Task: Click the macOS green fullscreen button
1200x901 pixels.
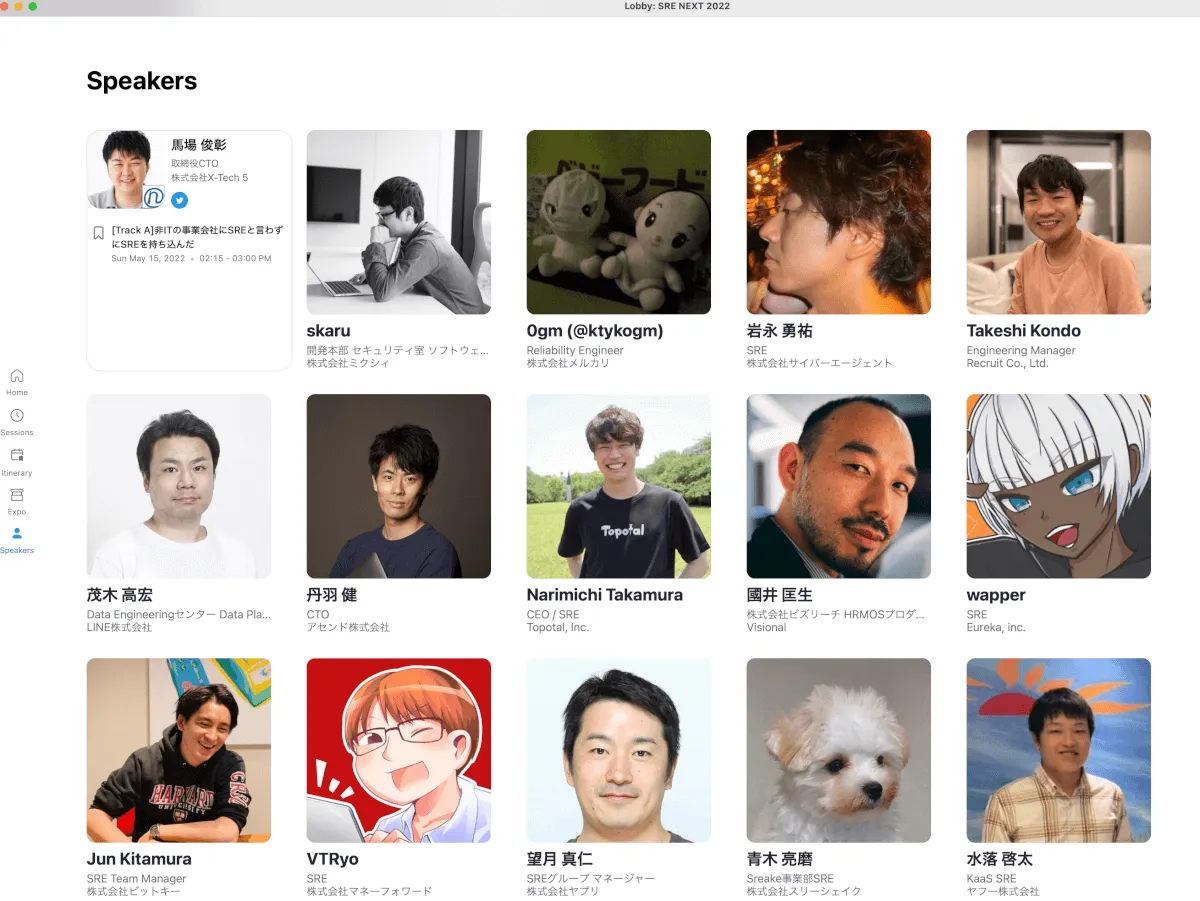Action: point(33,6)
